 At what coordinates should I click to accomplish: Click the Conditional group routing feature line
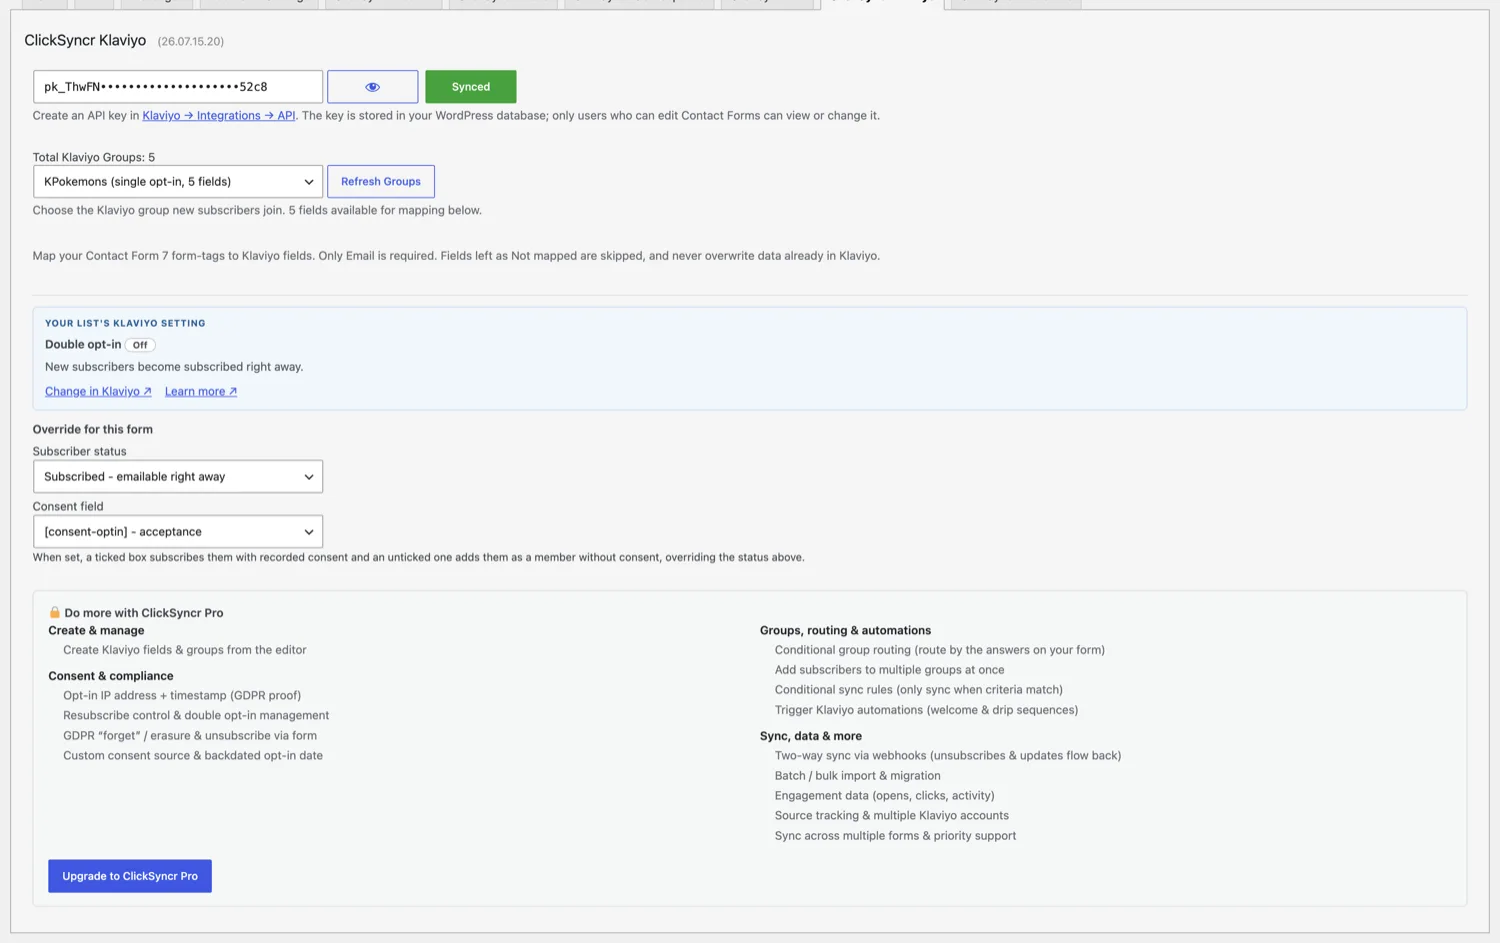point(940,650)
